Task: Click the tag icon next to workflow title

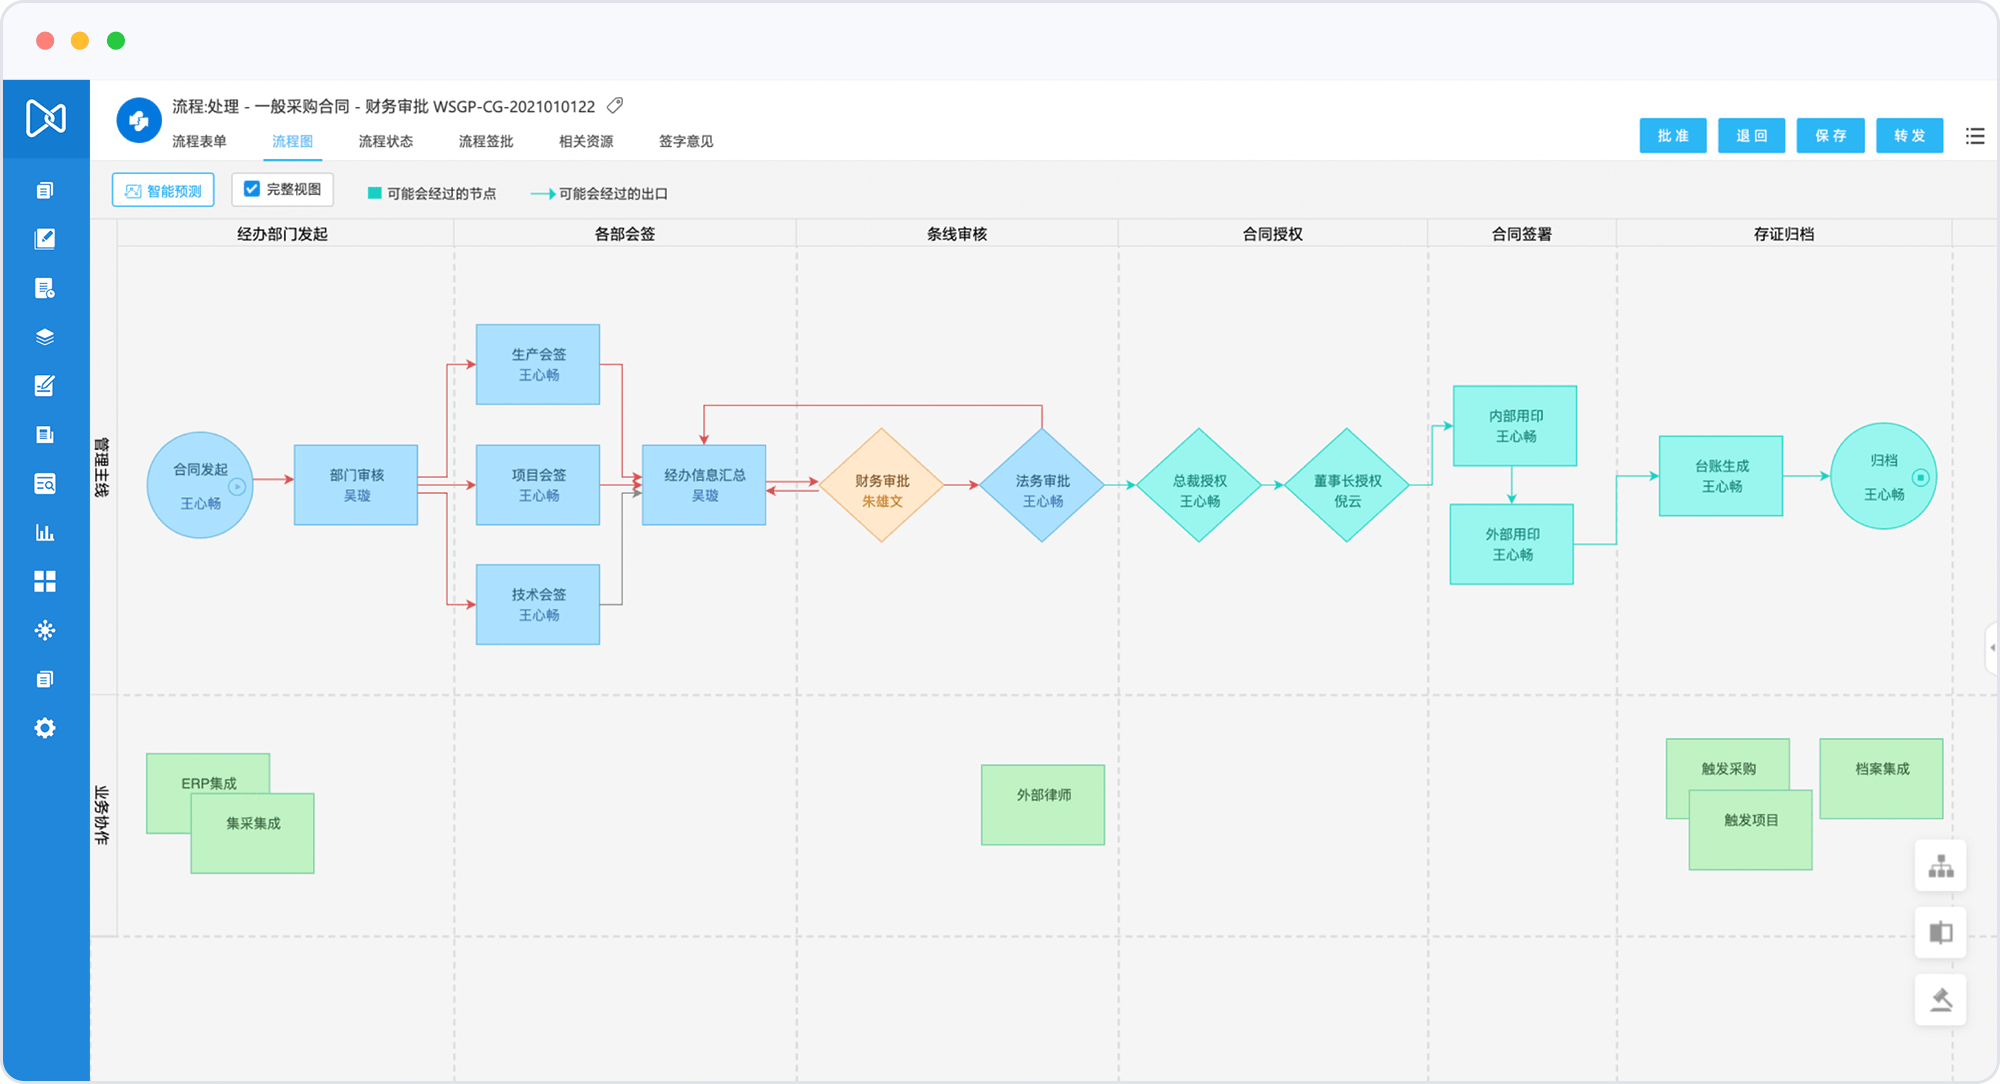Action: (x=615, y=105)
